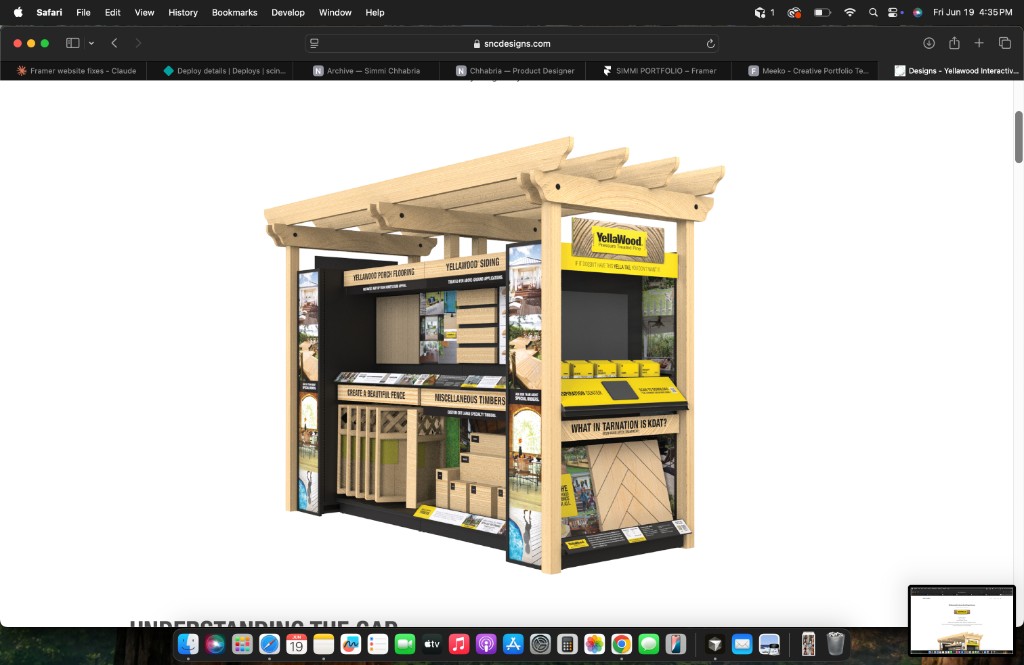Open the Wi-Fi menu
This screenshot has height=665, width=1024.
pyautogui.click(x=850, y=12)
